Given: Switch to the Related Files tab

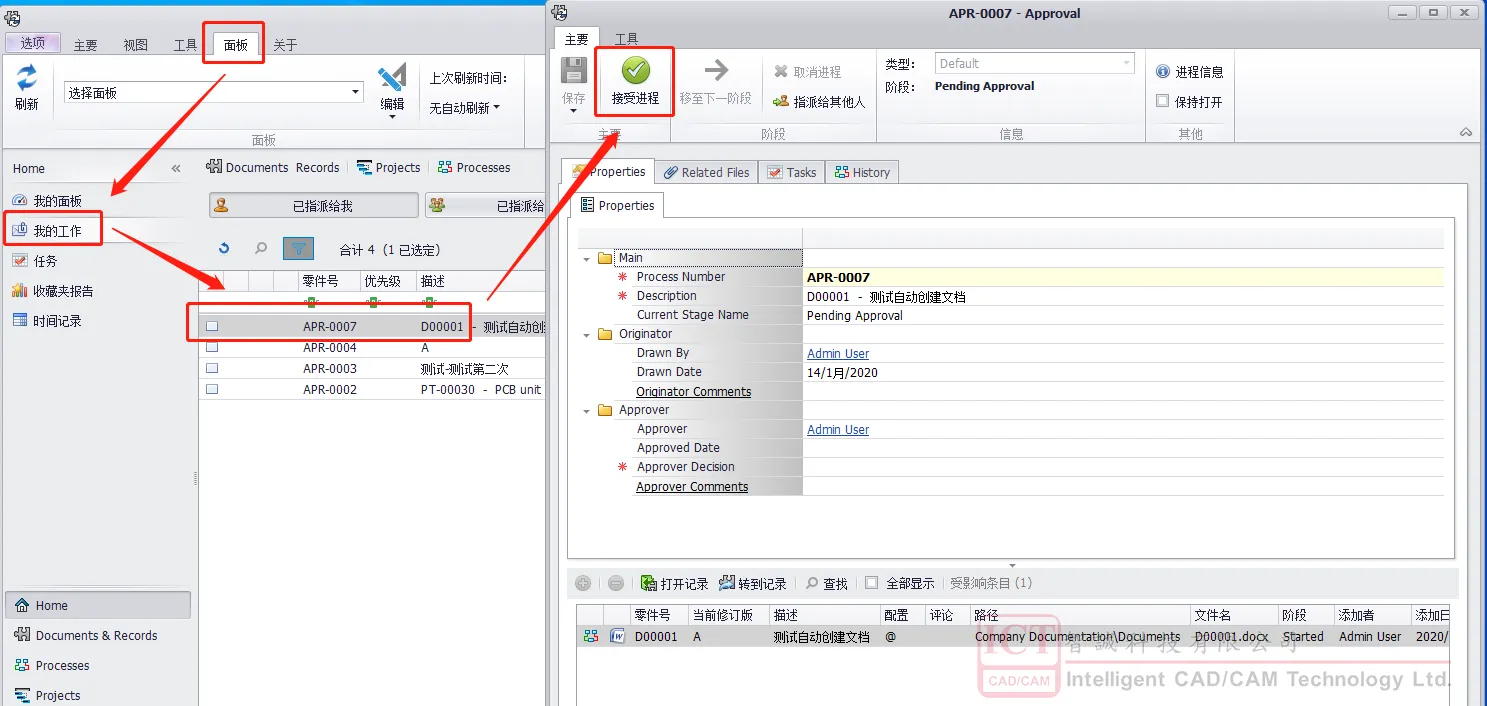Looking at the screenshot, I should pos(706,172).
